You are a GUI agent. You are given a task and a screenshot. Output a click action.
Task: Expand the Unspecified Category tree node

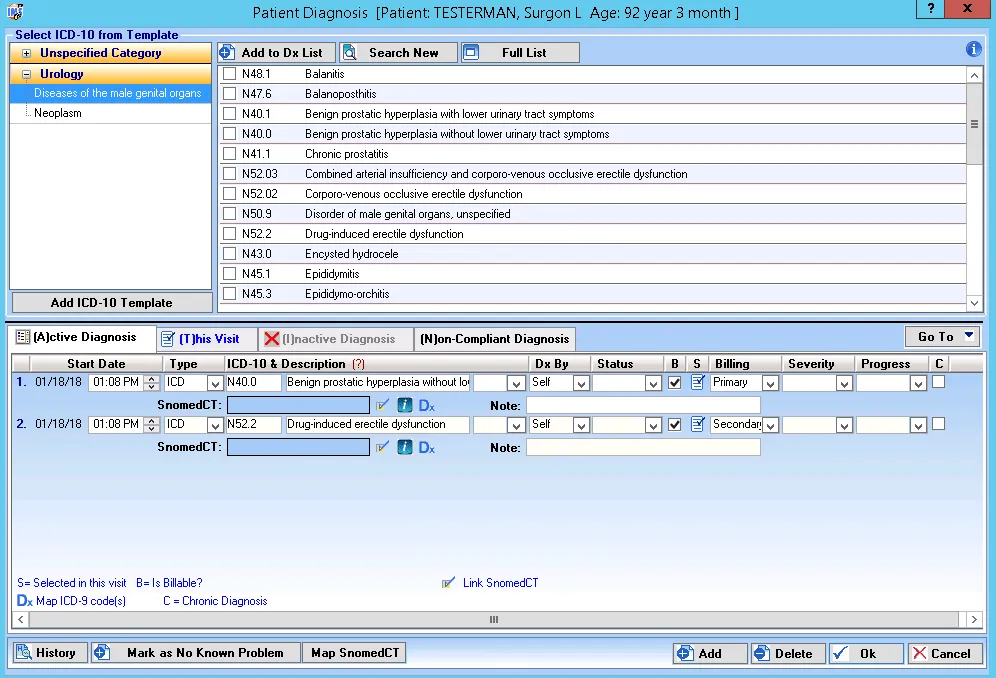click(26, 53)
